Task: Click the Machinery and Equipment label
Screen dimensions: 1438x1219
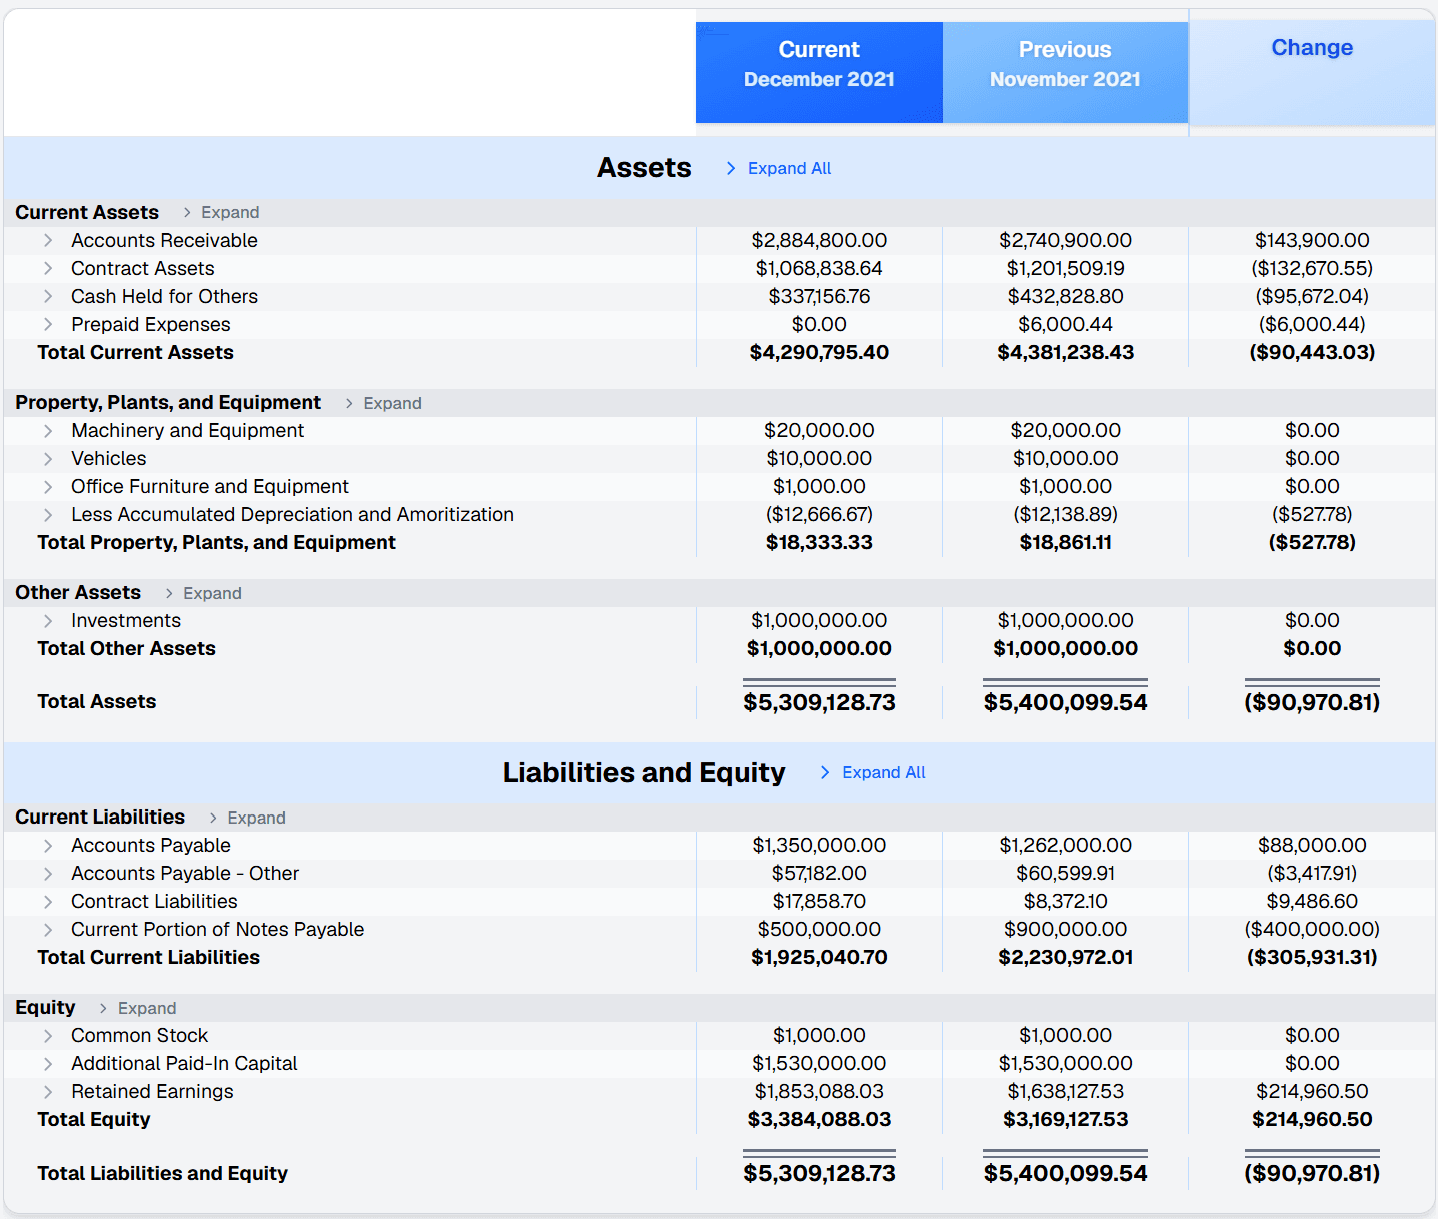Action: click(x=187, y=430)
